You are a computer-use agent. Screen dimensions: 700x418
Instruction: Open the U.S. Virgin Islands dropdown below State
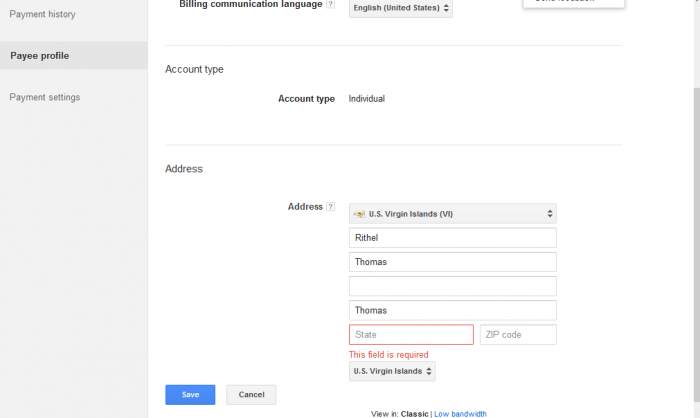tap(392, 371)
